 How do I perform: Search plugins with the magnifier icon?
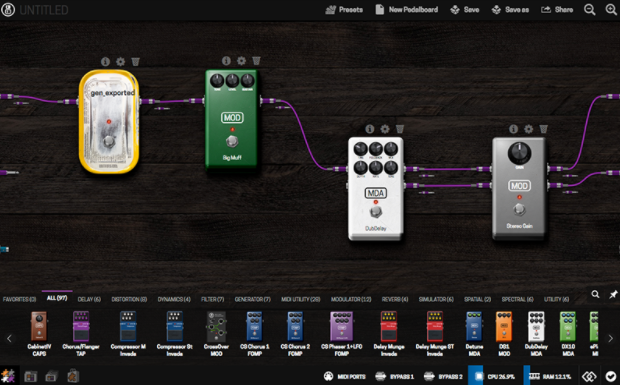coord(595,294)
